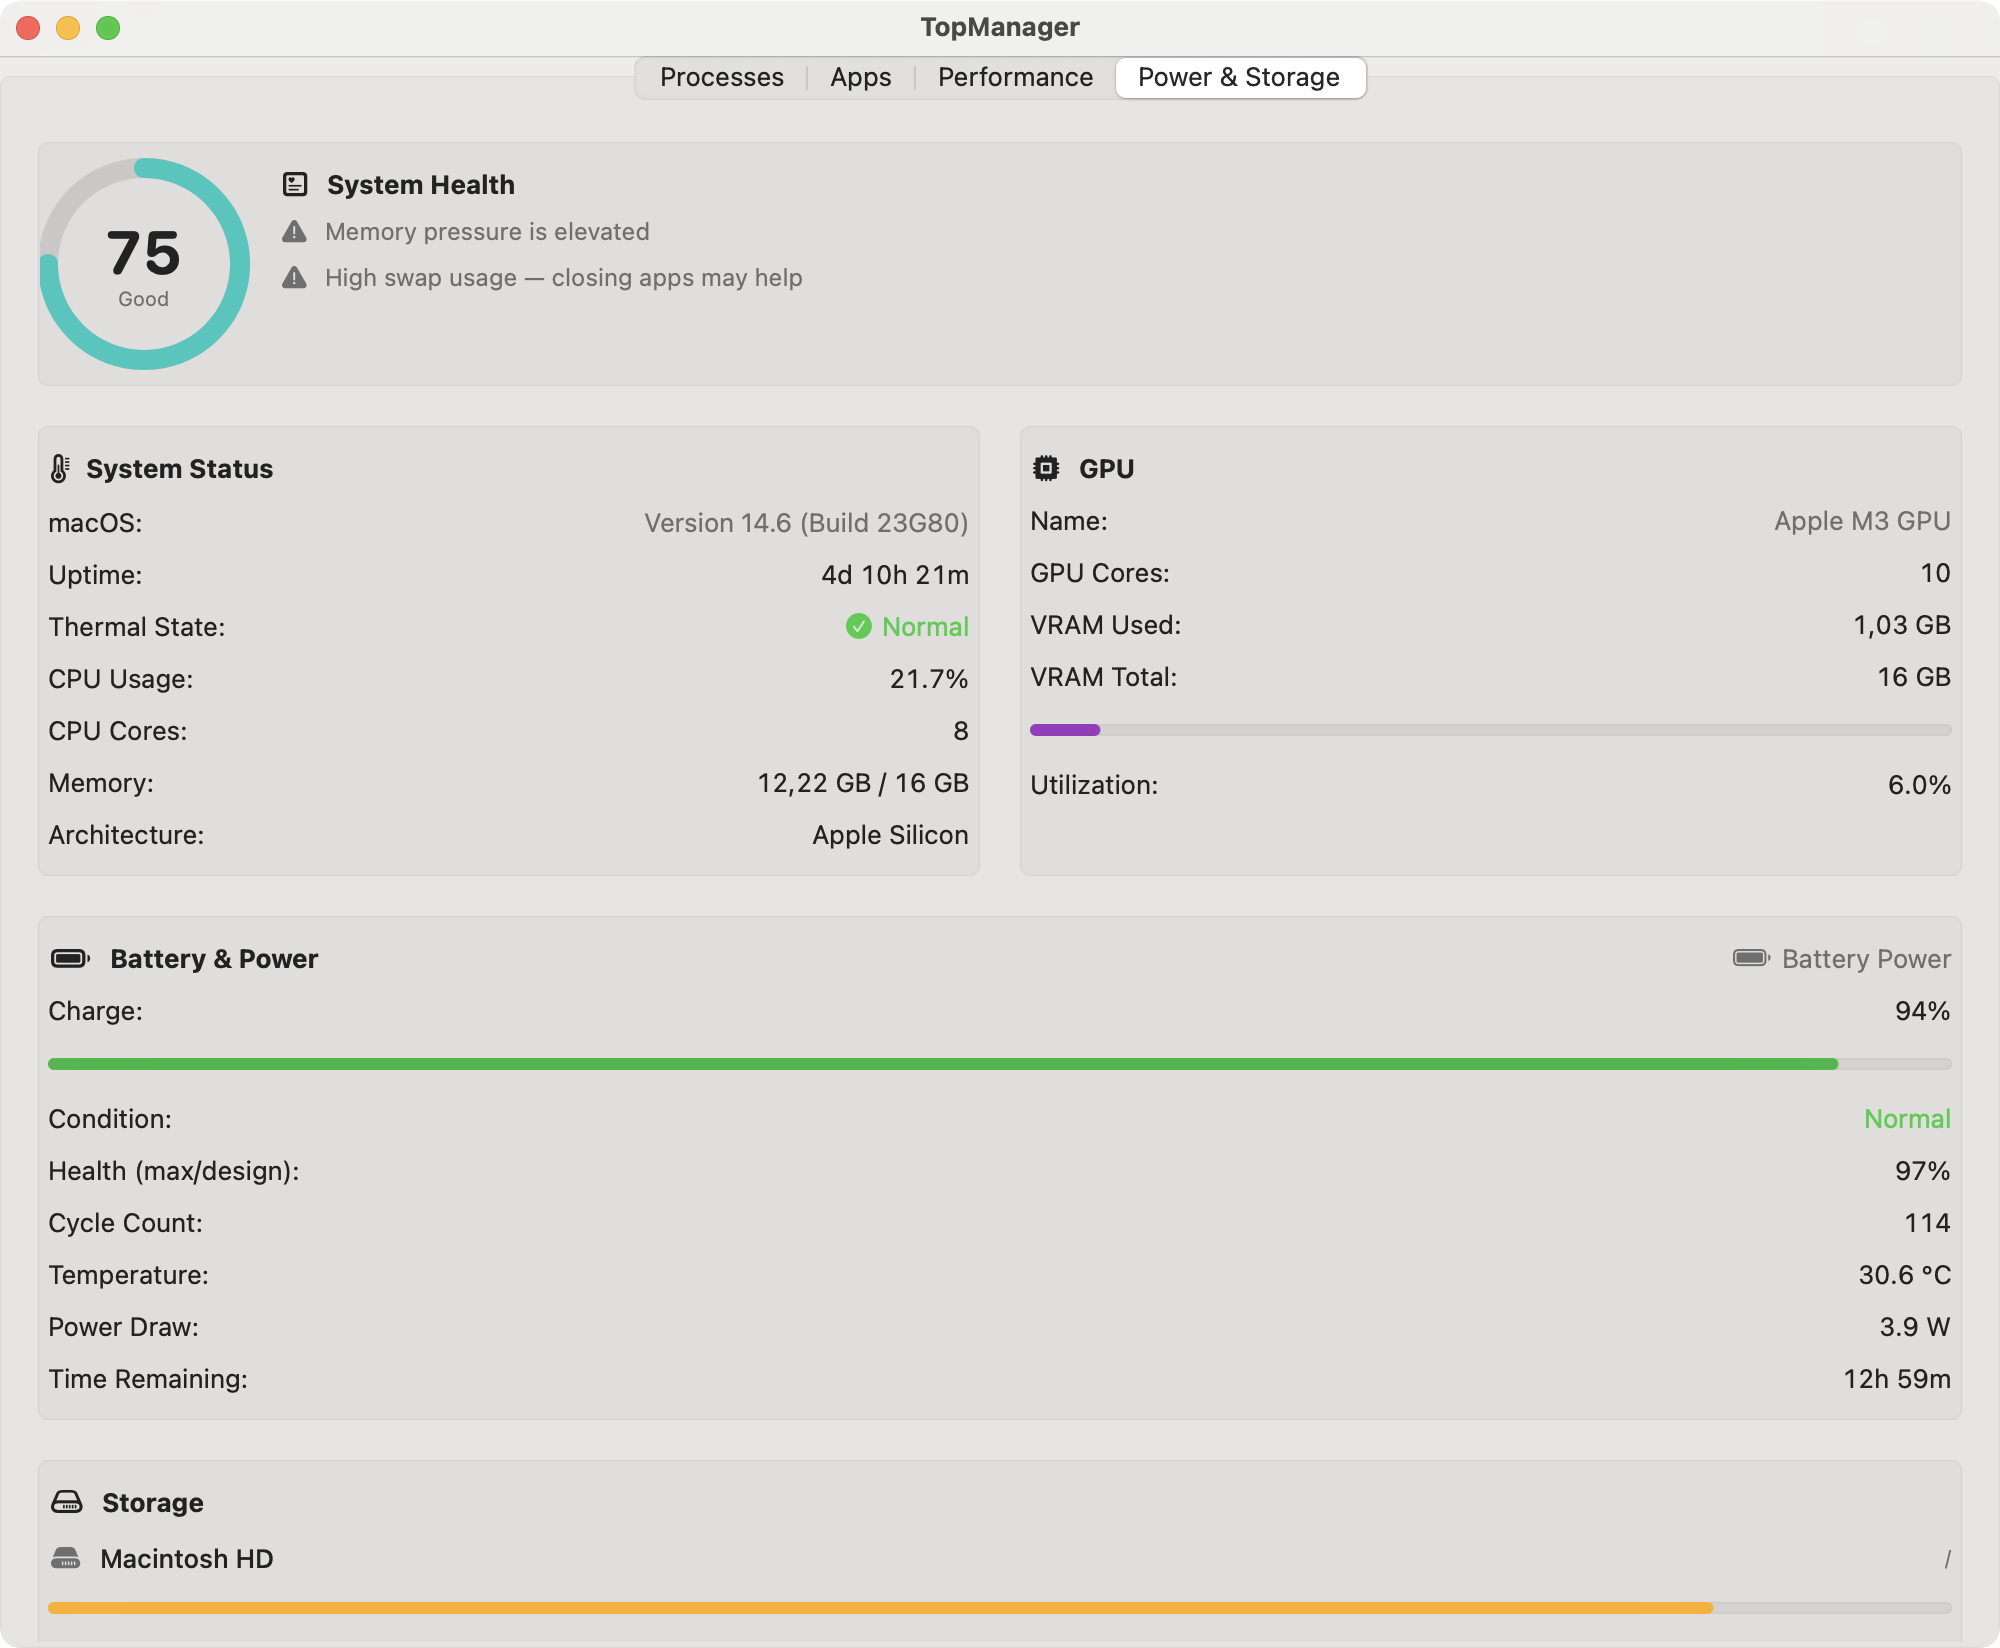2000x1648 pixels.
Task: Click the Macintosh HD disk icon
Action: coord(66,1558)
